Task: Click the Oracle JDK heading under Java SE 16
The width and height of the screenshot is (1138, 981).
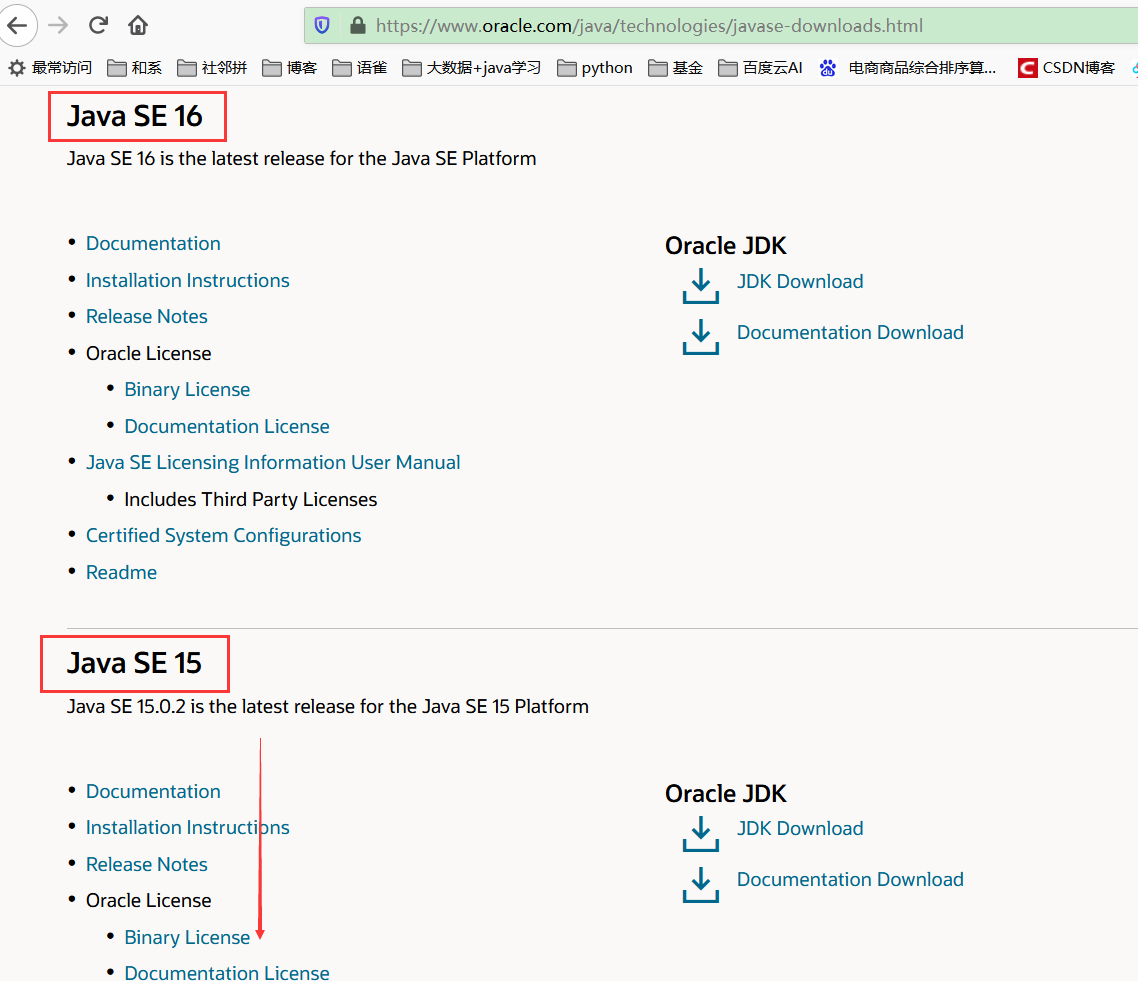Action: (x=725, y=246)
